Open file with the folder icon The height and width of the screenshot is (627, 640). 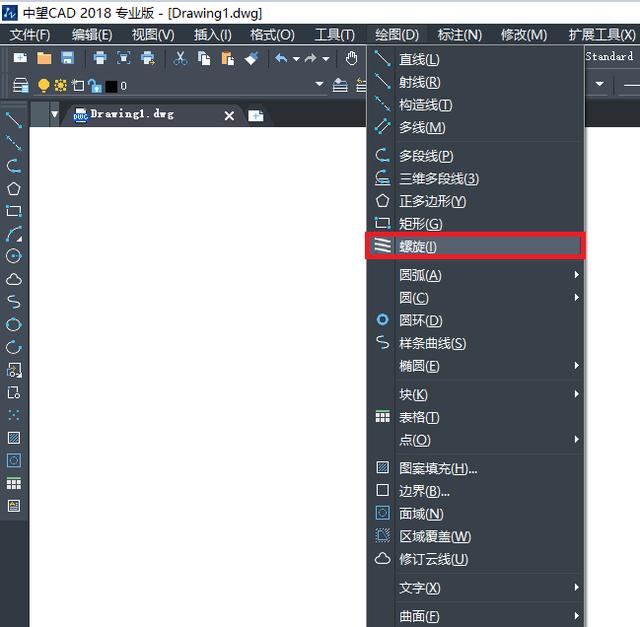(x=44, y=58)
